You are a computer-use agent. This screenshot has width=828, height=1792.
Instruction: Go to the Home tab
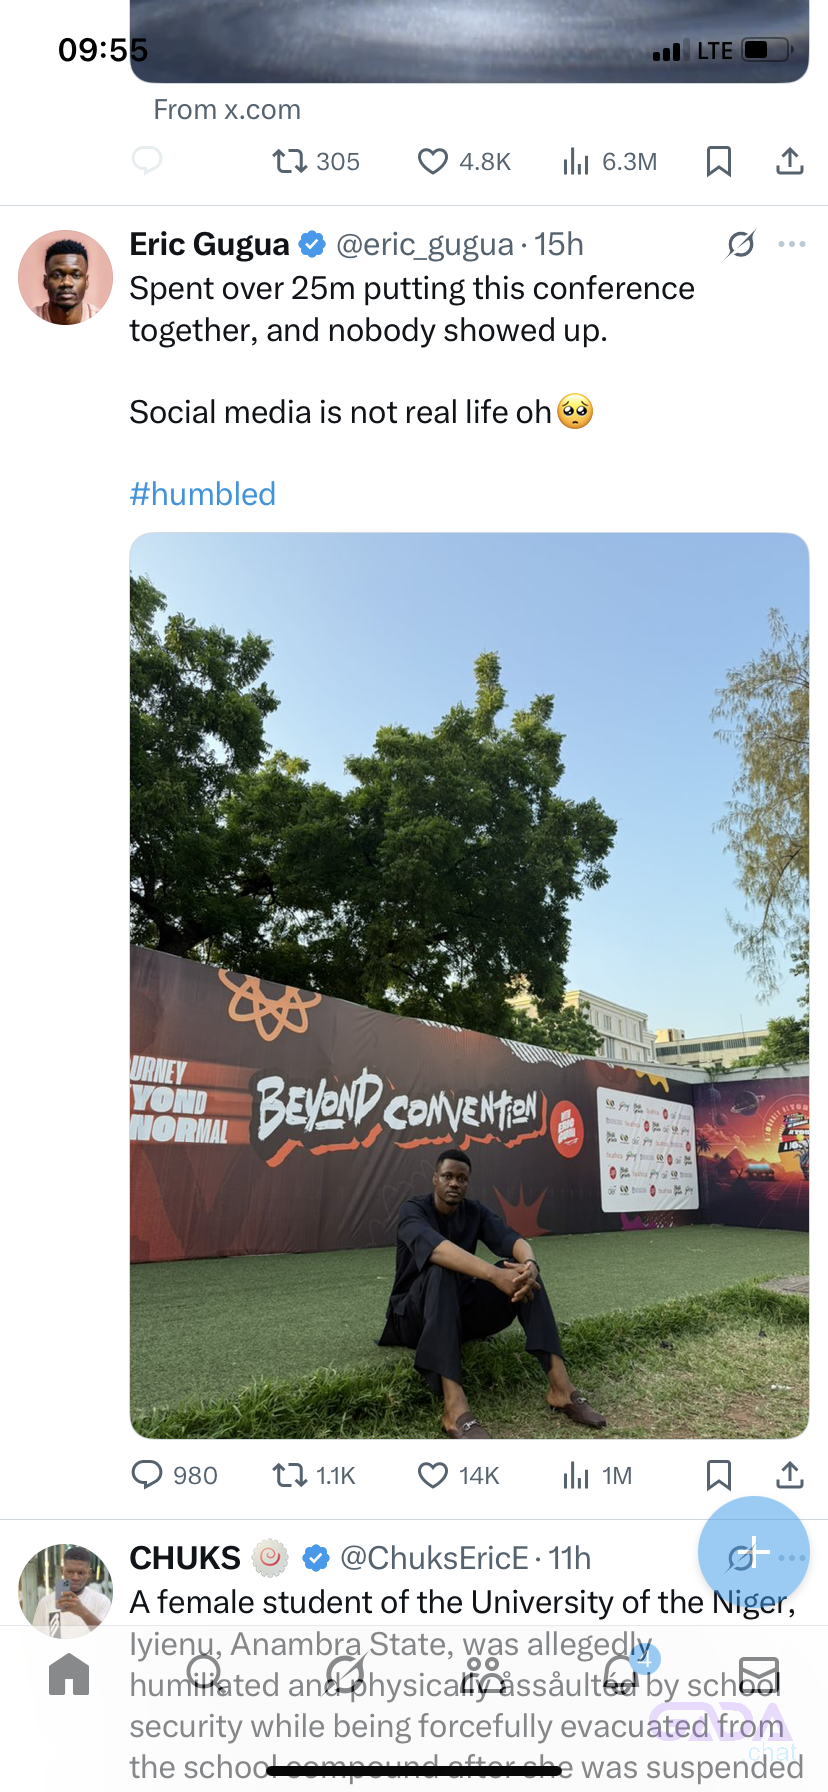(x=69, y=1673)
